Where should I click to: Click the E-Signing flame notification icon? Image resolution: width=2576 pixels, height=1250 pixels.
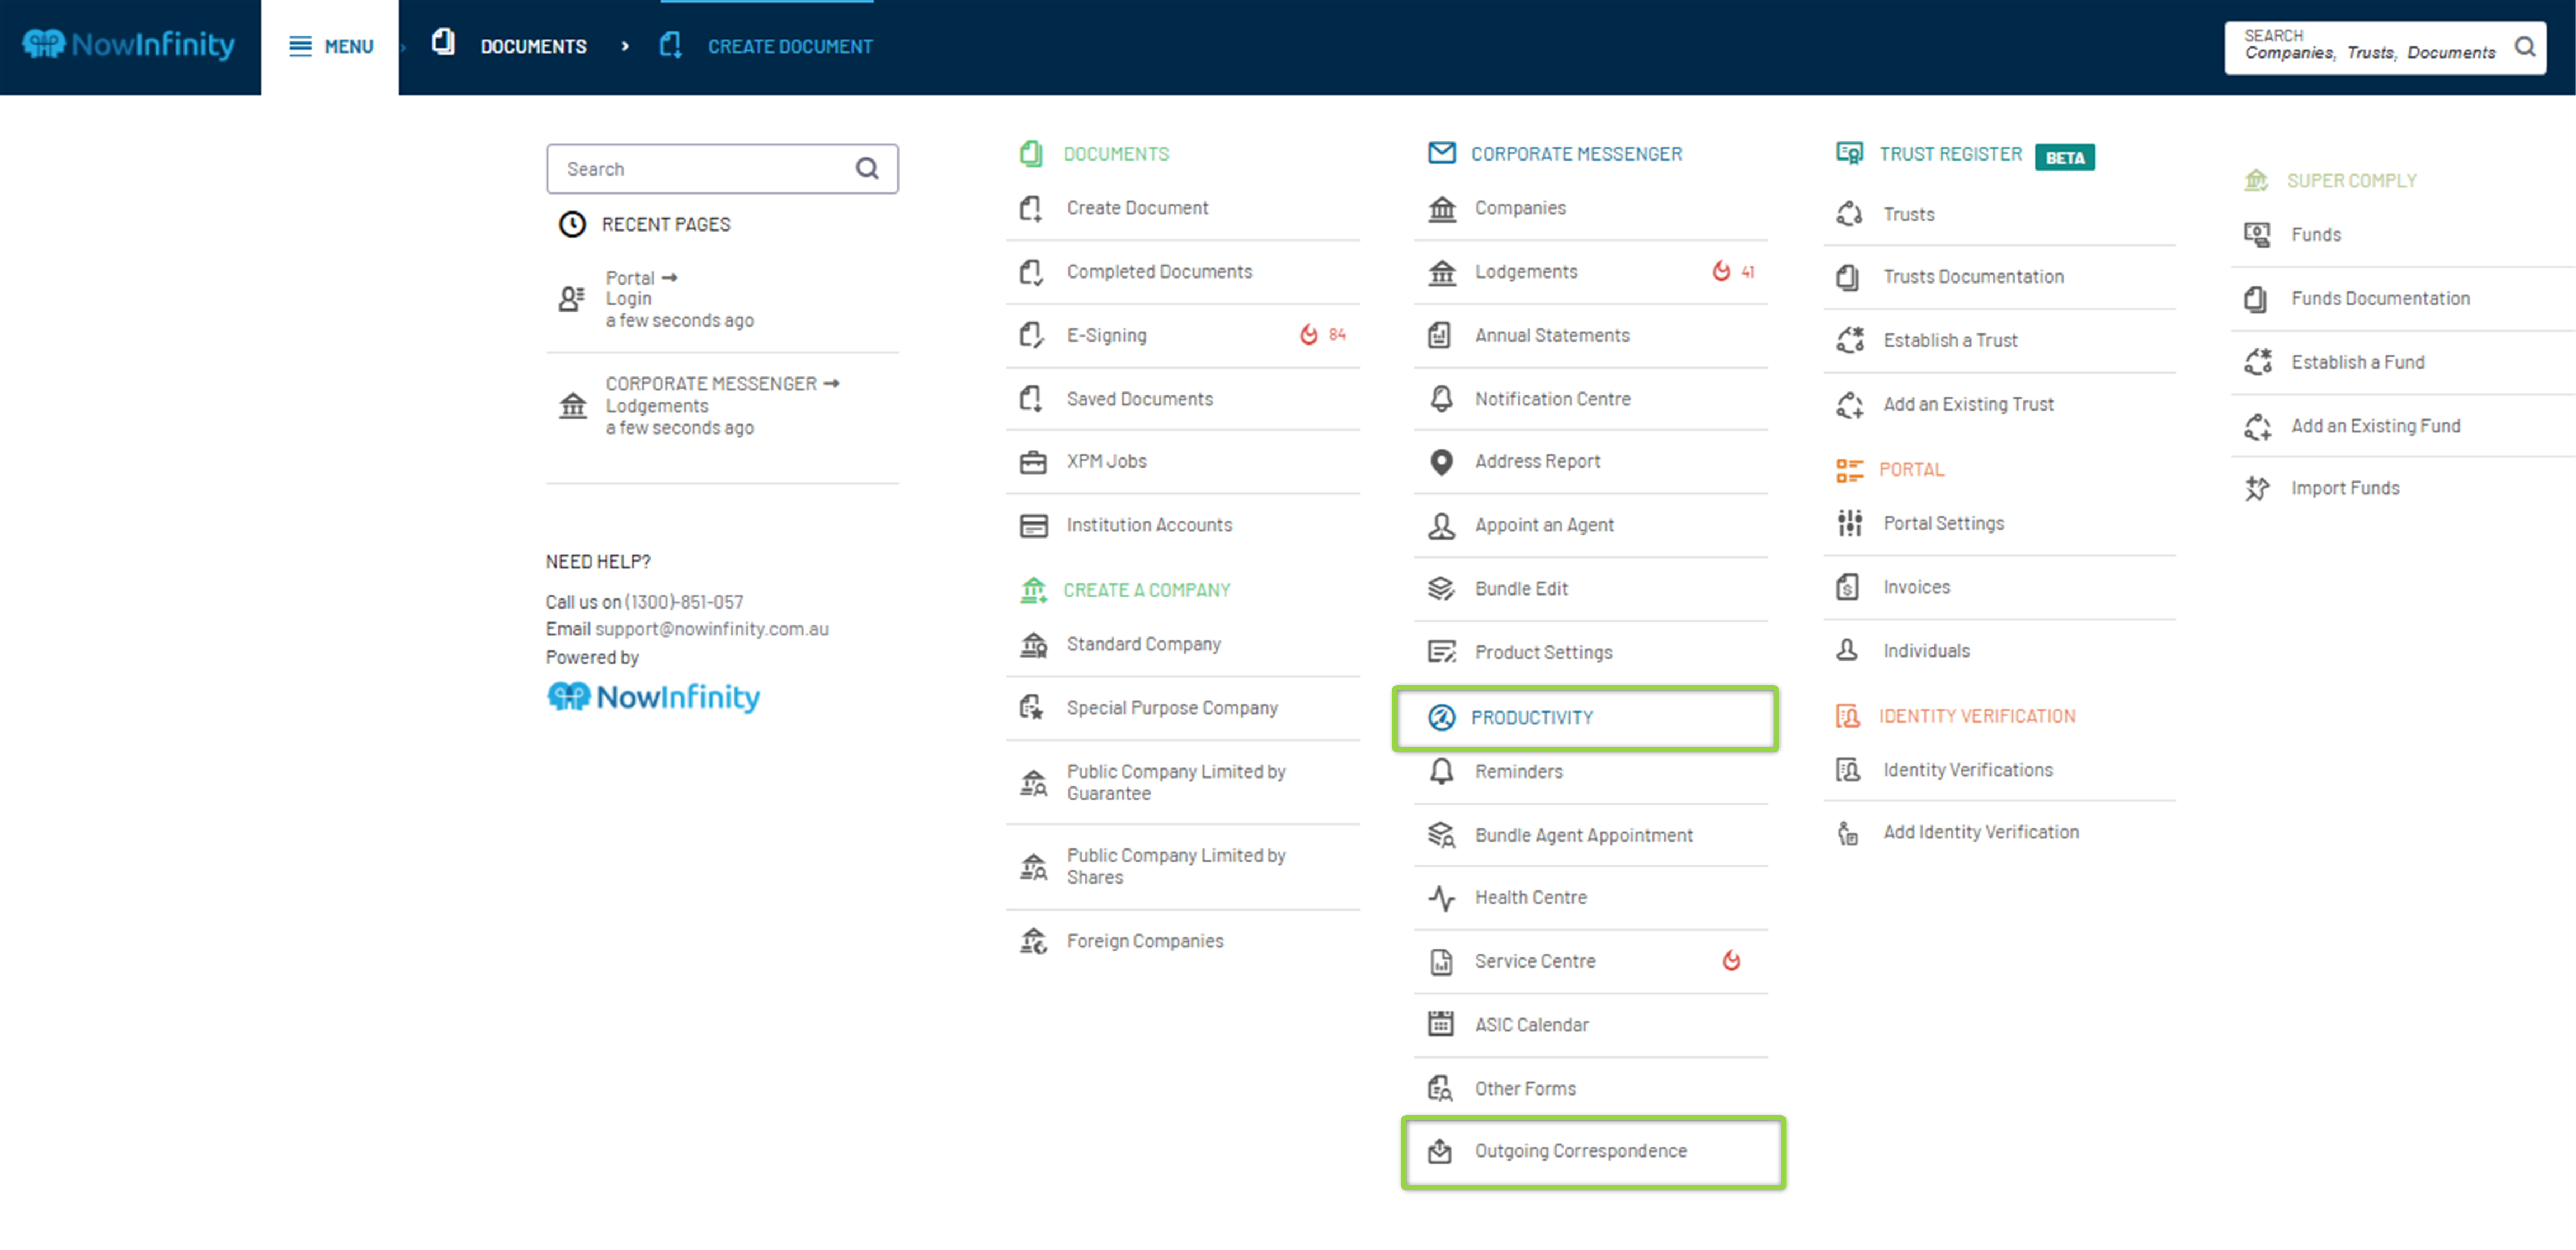pos(1308,335)
